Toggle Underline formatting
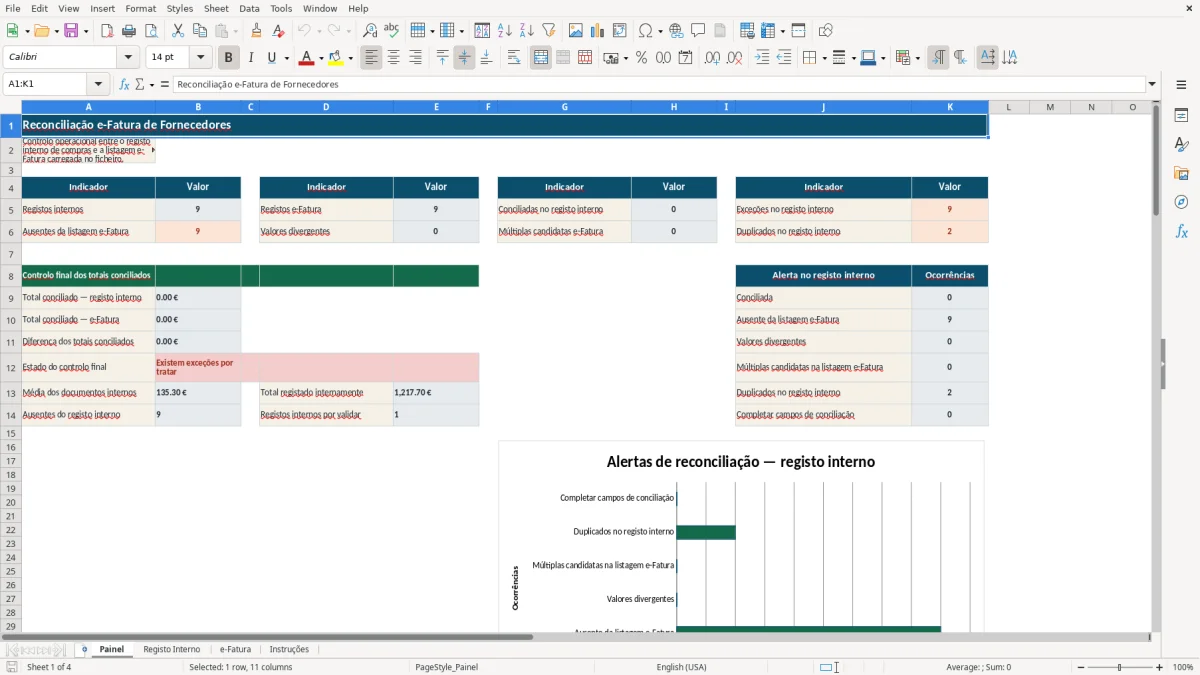 tap(271, 58)
